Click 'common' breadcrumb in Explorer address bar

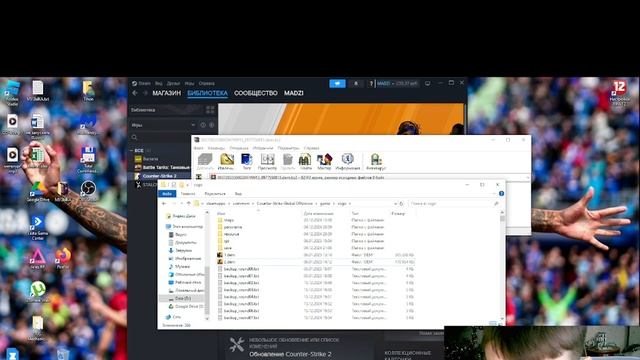point(241,203)
